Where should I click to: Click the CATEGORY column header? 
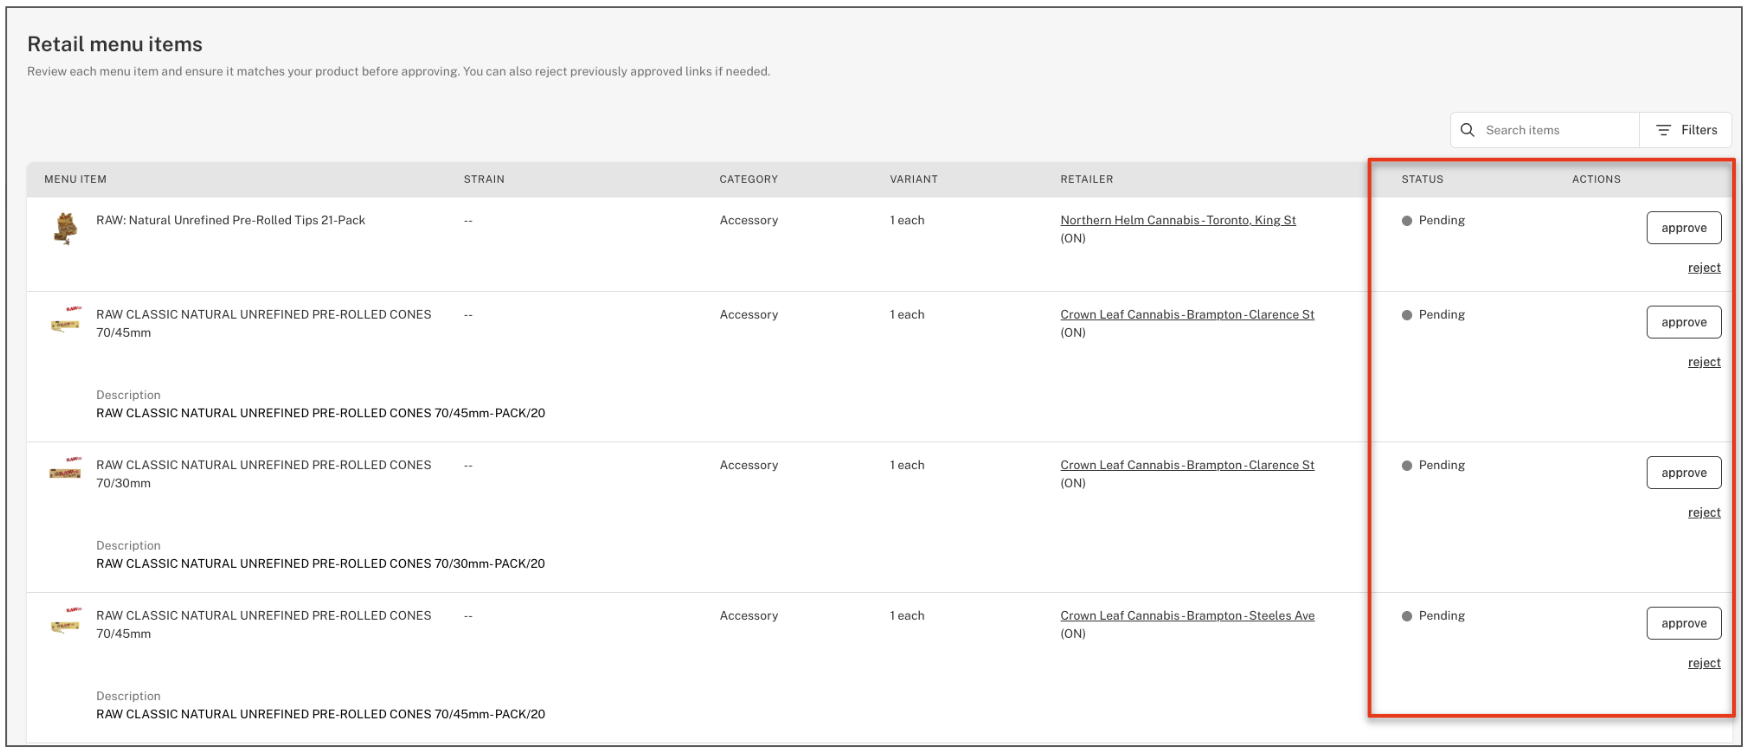tap(748, 179)
